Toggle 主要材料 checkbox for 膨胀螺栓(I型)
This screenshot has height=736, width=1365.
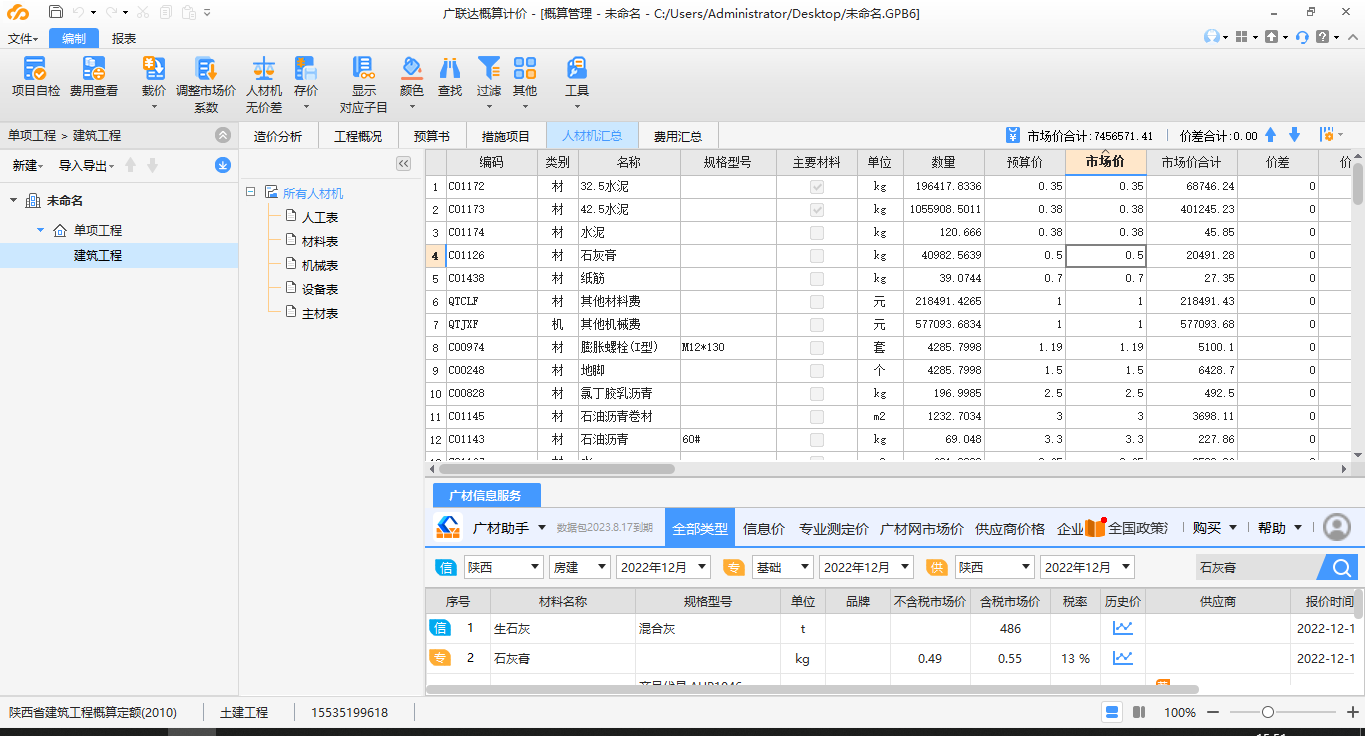click(817, 347)
